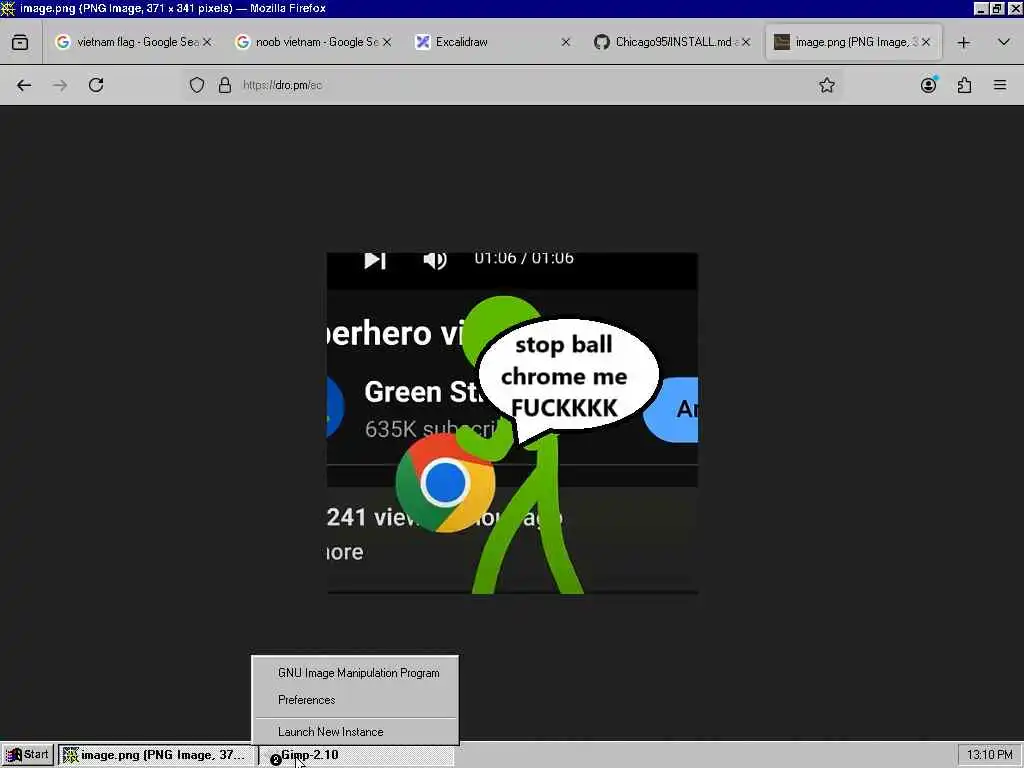The image size is (1024, 768).
Task: Activate image.png Firefox taskbar button
Action: (x=157, y=755)
